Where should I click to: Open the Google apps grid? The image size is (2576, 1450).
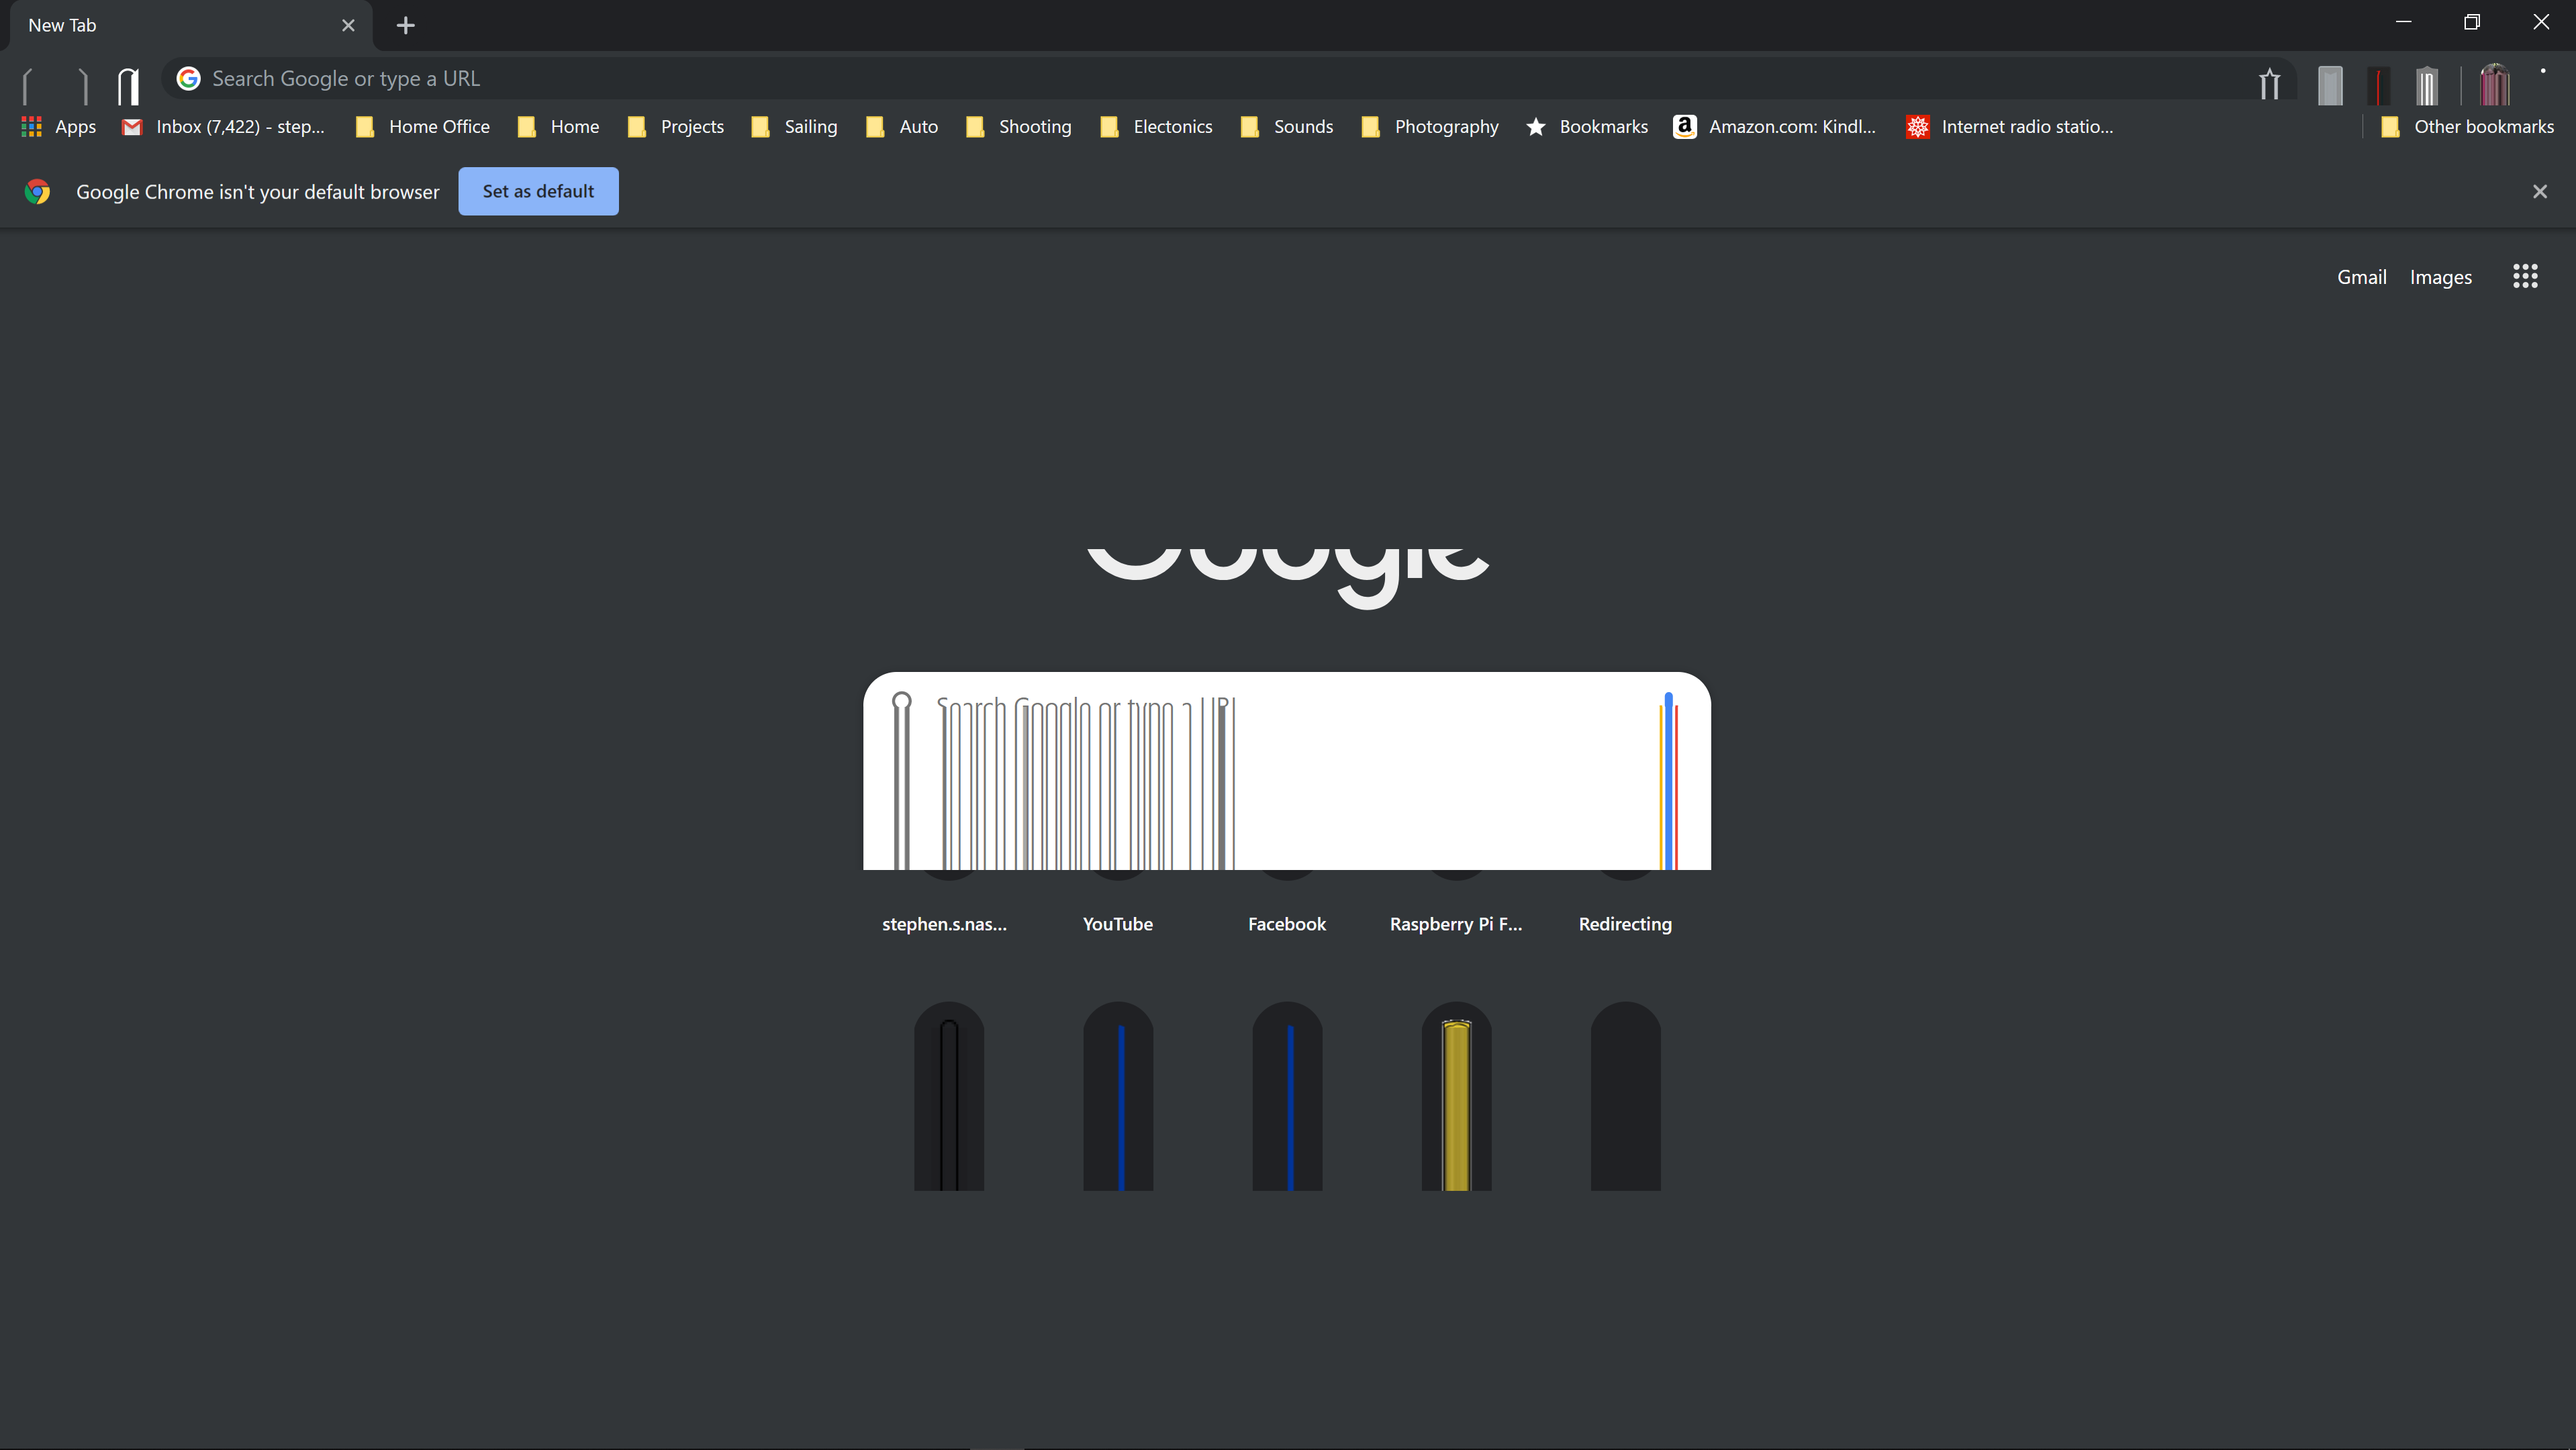point(2524,276)
